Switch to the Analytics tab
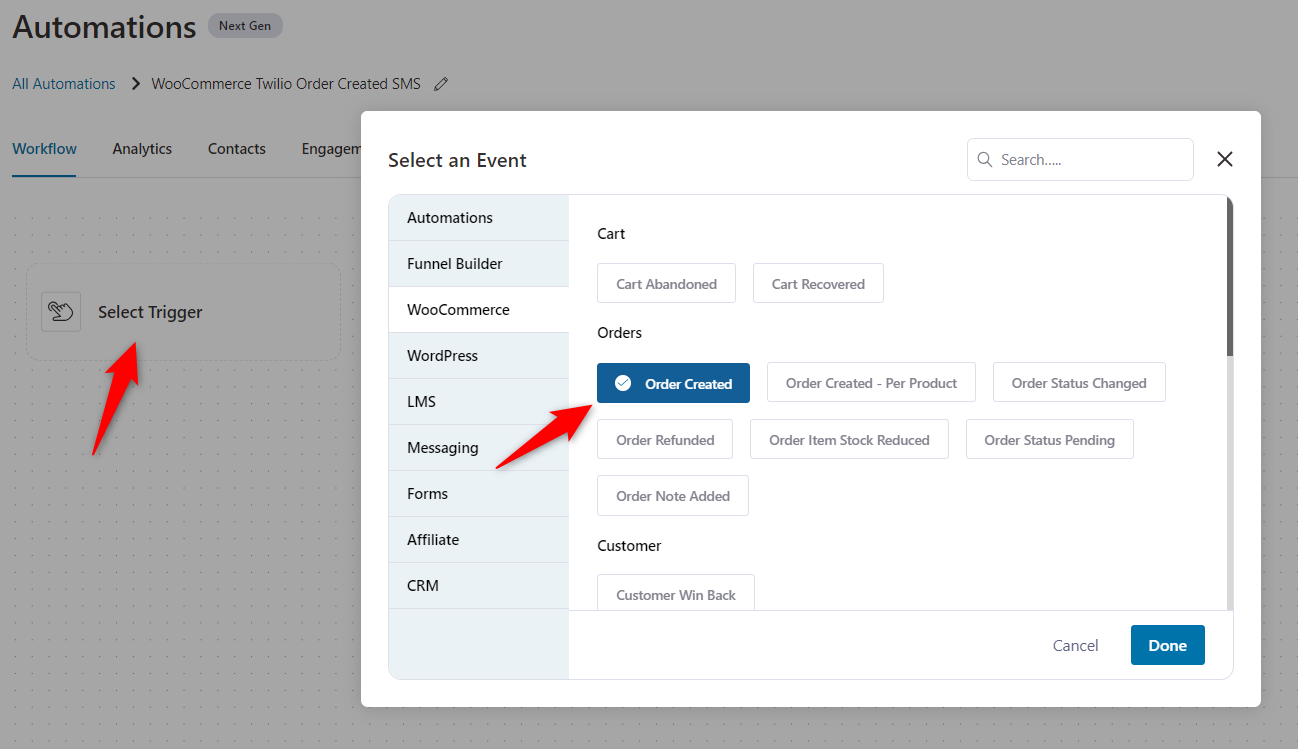Viewport: 1298px width, 749px height. tap(142, 149)
